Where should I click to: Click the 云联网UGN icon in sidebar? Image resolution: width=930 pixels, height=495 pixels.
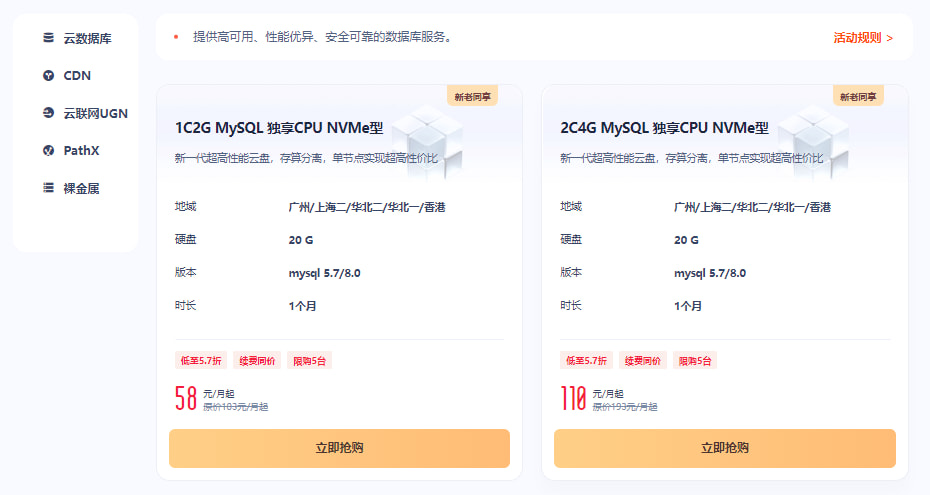[48, 113]
